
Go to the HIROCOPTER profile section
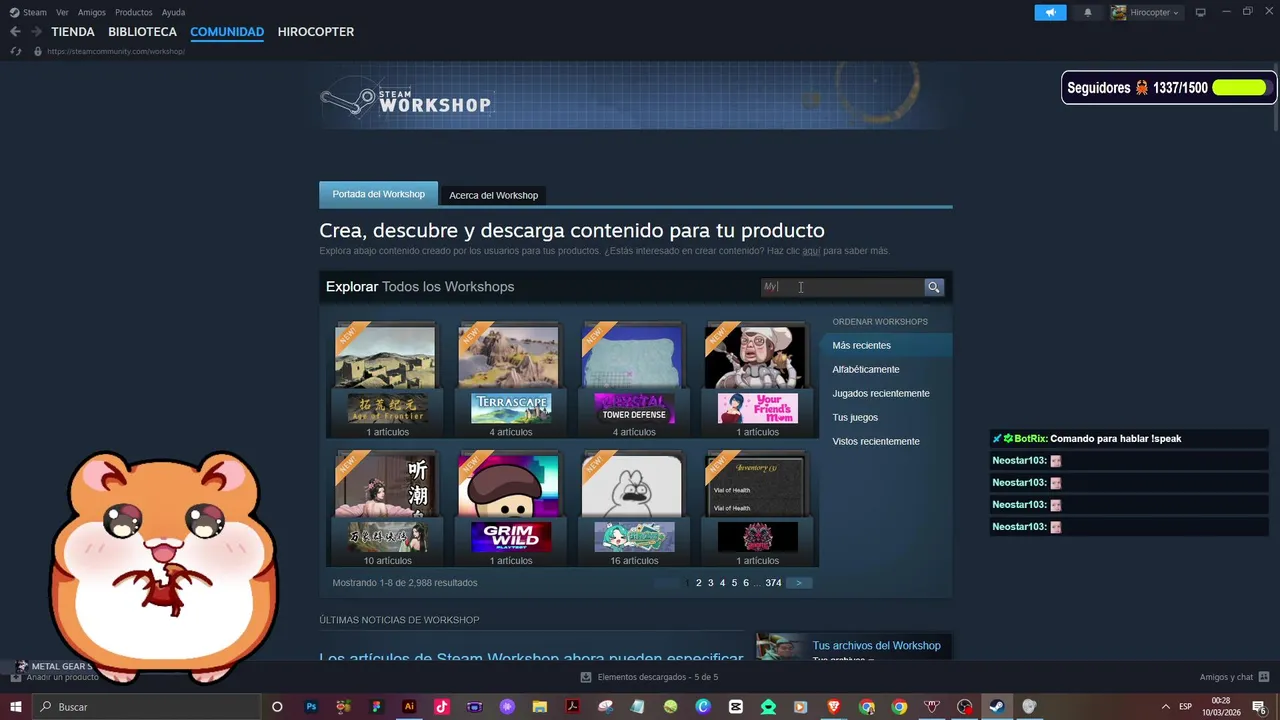coord(316,32)
